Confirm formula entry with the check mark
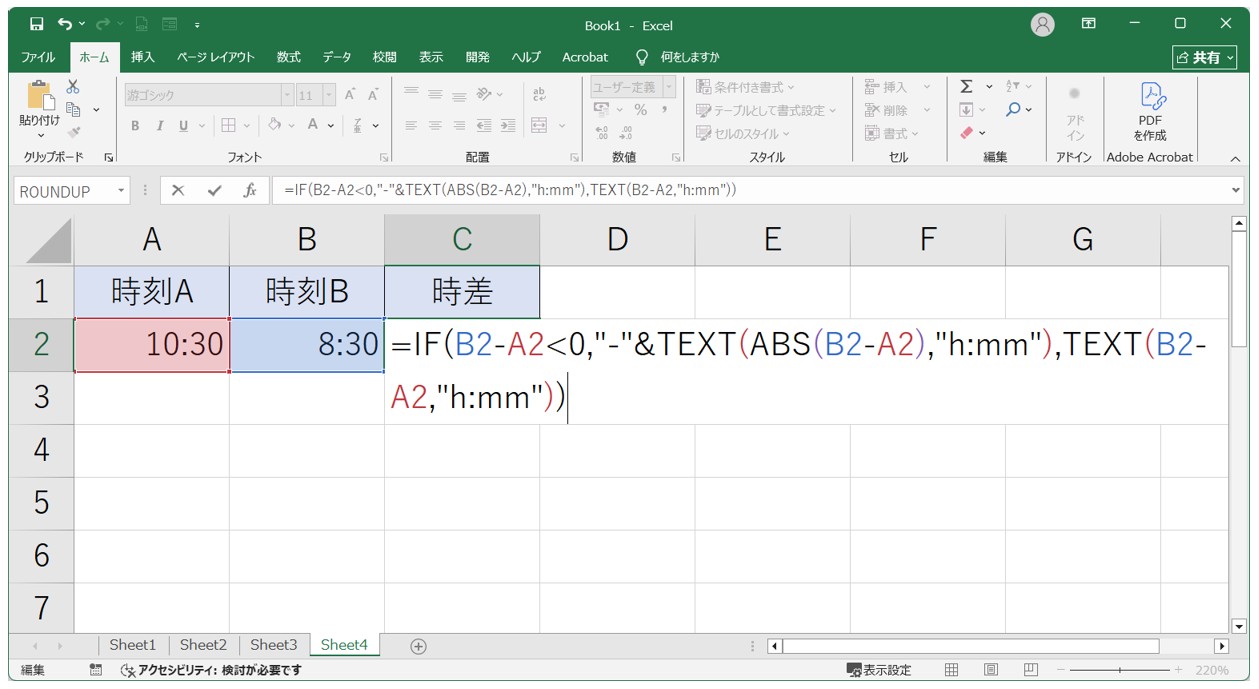The height and width of the screenshot is (689, 1259). point(214,190)
